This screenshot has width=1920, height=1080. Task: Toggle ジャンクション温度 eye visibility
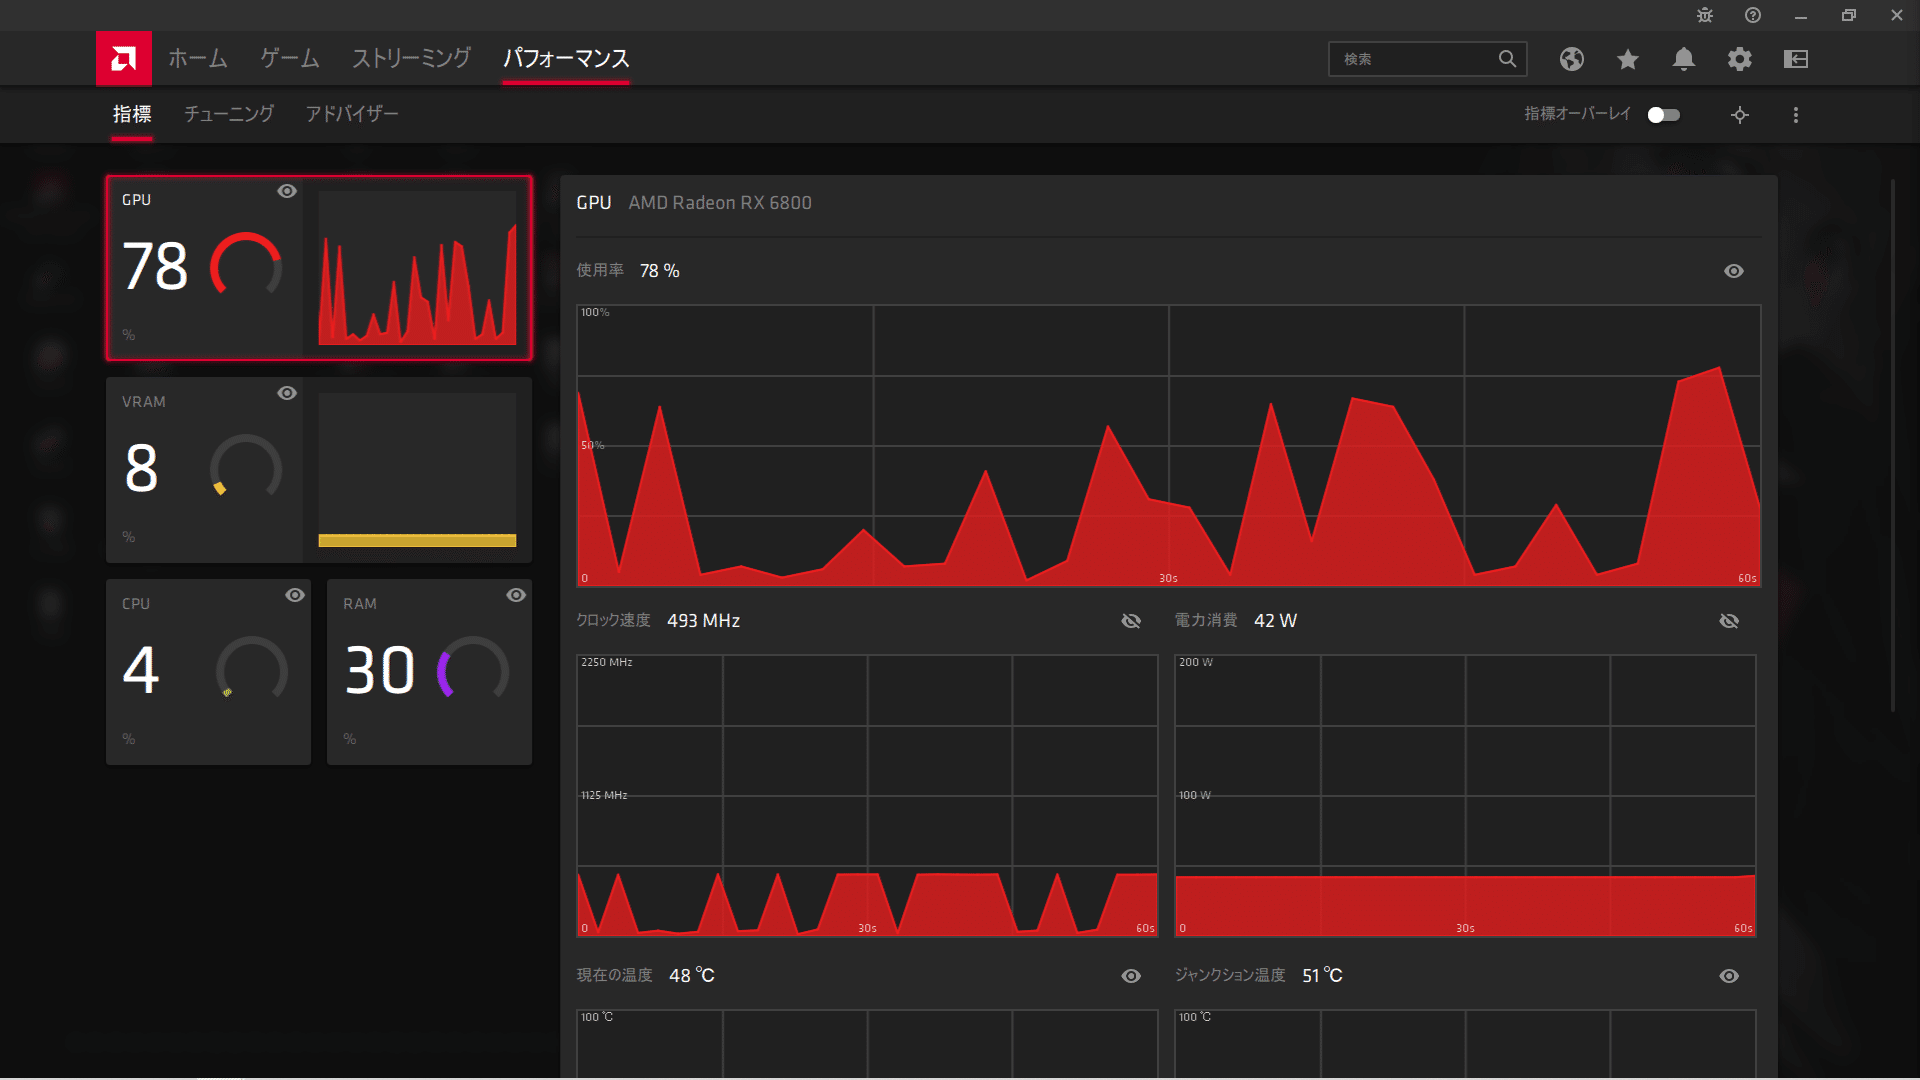point(1729,976)
